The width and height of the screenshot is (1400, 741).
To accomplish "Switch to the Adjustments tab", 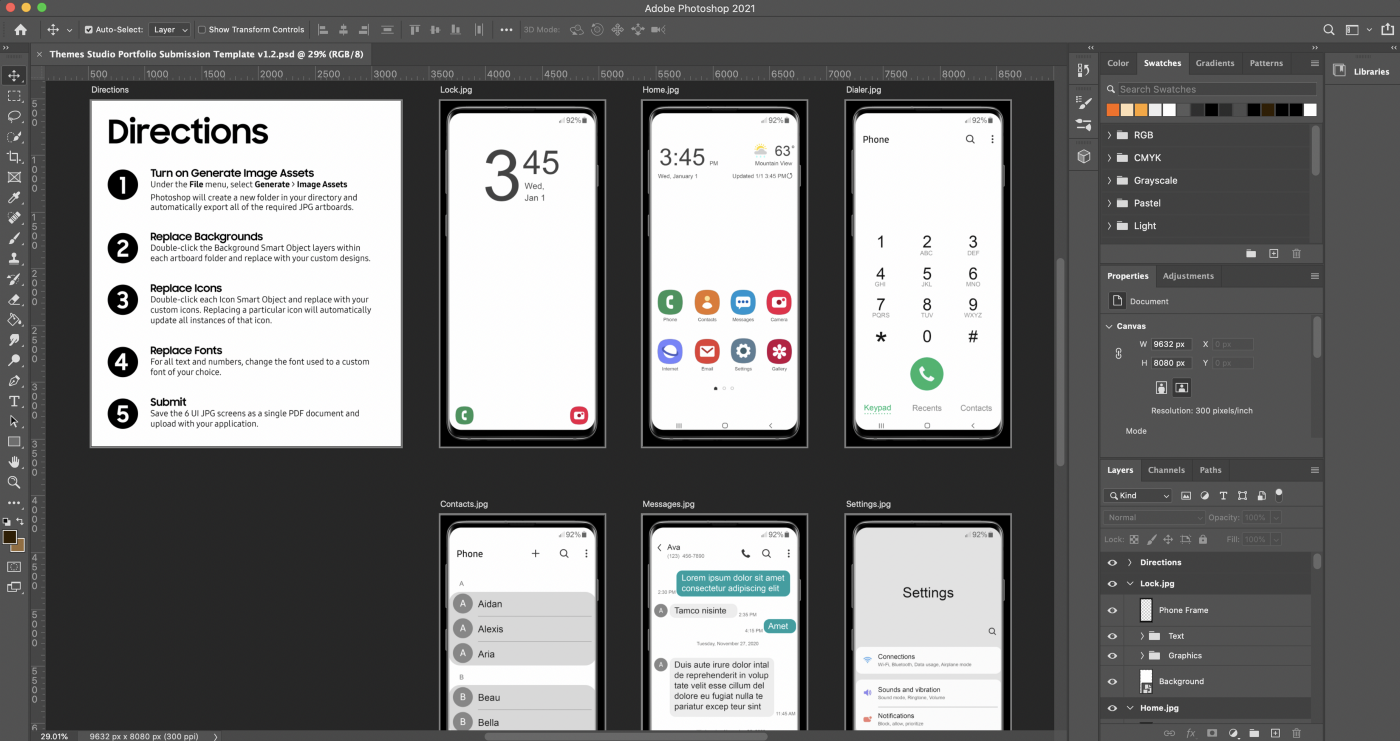I will [x=1188, y=276].
